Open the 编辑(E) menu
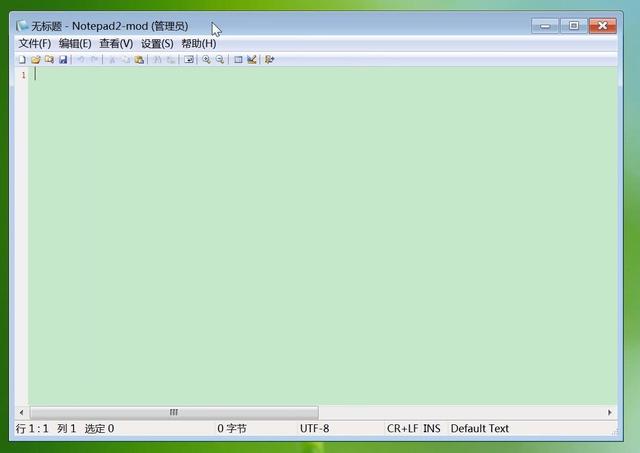 (75, 44)
